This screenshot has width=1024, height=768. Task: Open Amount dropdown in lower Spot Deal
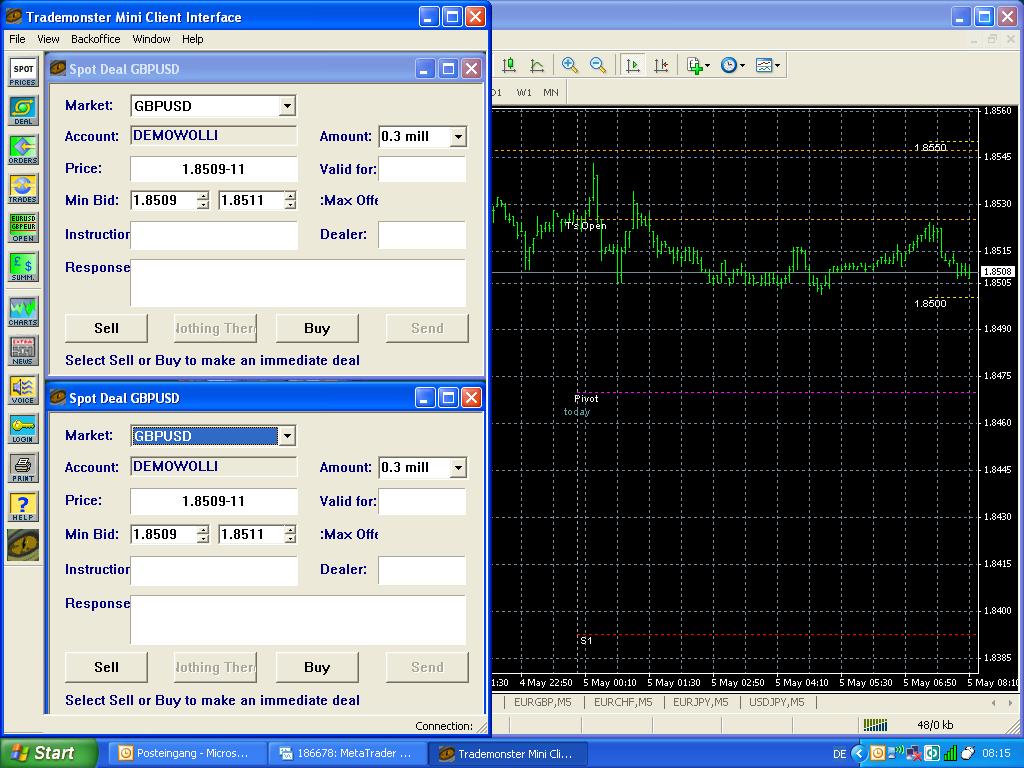458,467
